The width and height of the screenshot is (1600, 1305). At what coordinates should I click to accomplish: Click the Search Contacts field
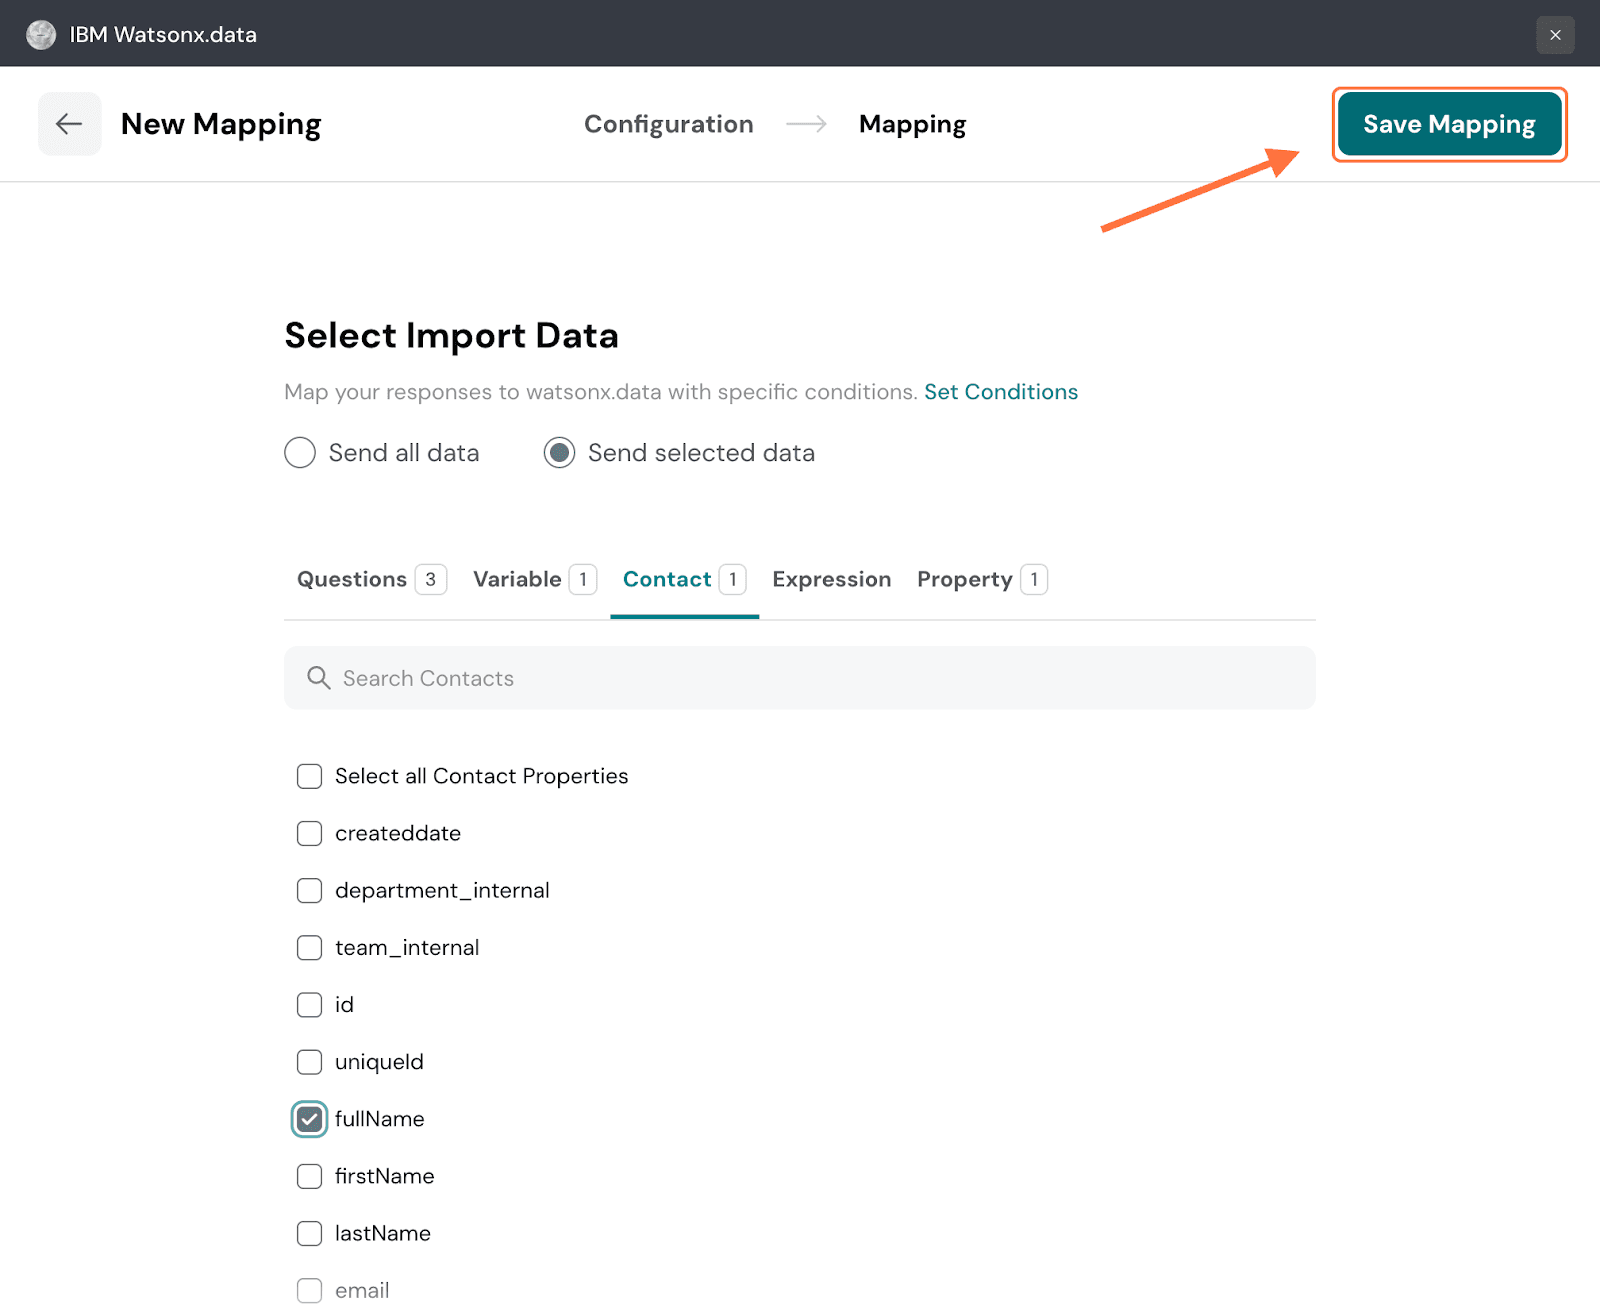click(x=800, y=678)
